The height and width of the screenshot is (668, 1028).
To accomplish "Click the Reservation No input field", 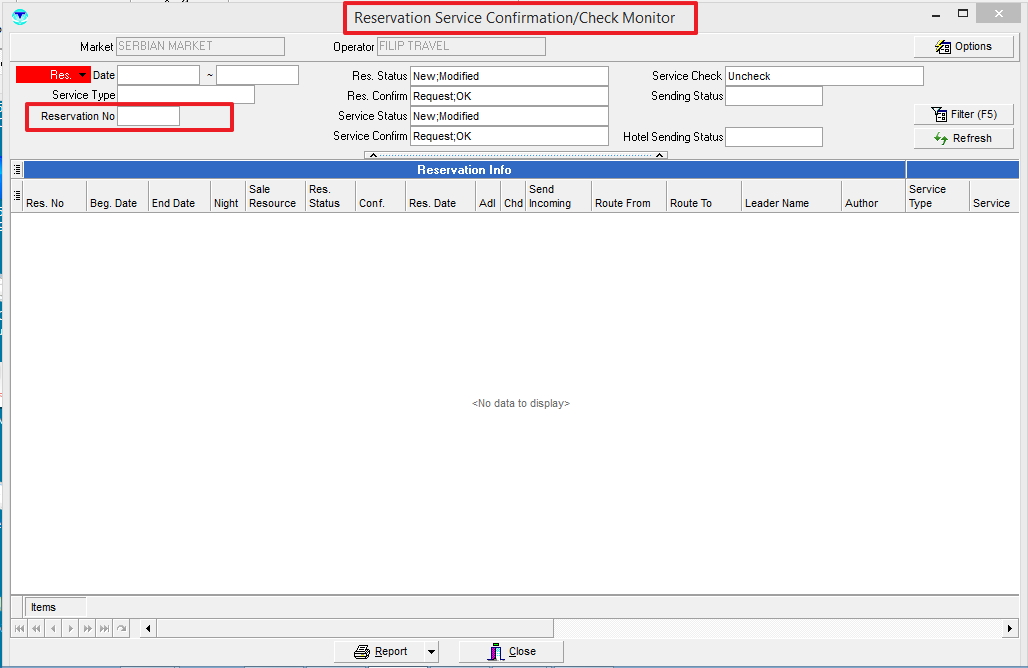I will click(x=148, y=117).
